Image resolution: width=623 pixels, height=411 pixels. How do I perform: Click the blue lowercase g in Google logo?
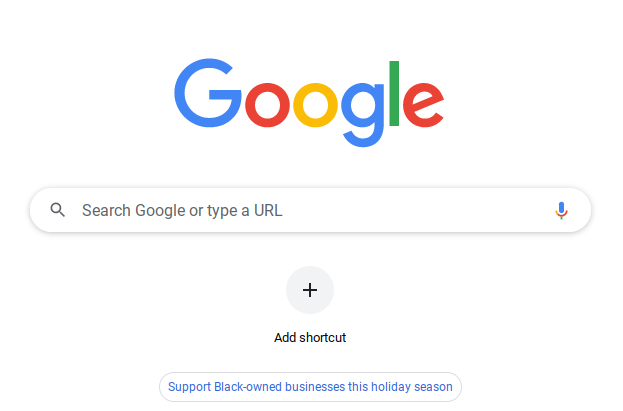(363, 115)
